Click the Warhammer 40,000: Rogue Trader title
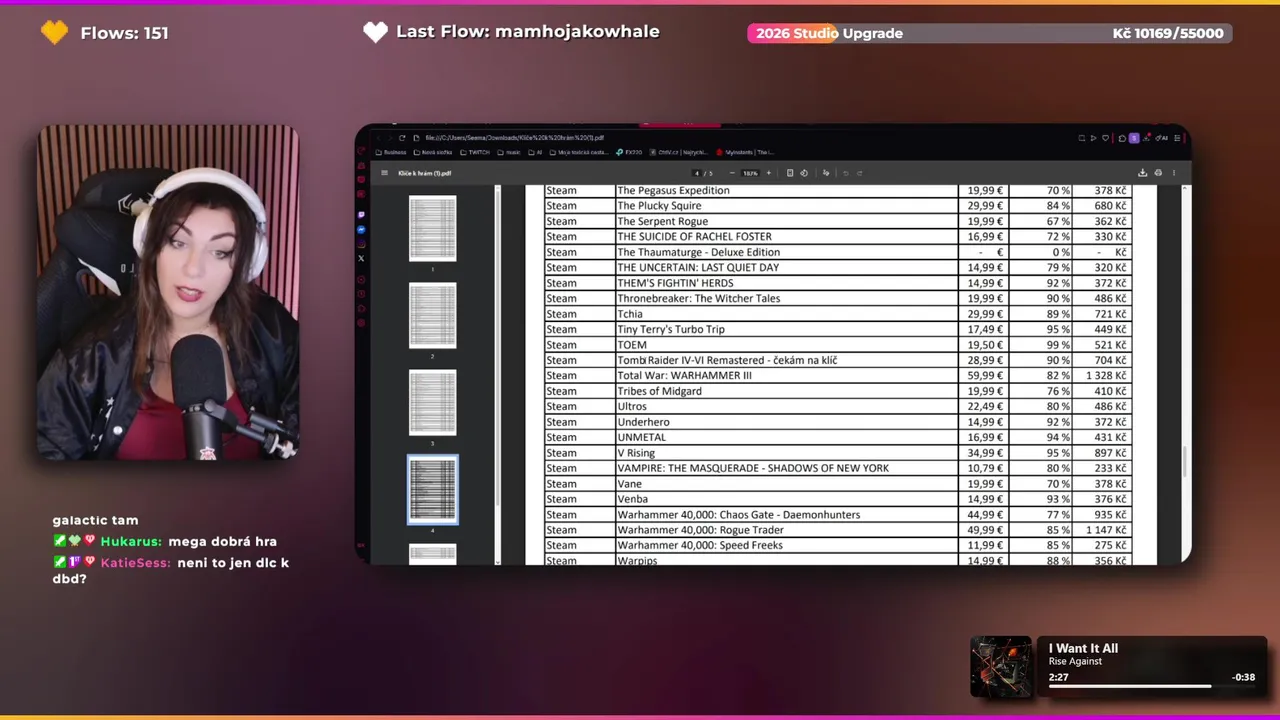The image size is (1280, 720). [700, 530]
